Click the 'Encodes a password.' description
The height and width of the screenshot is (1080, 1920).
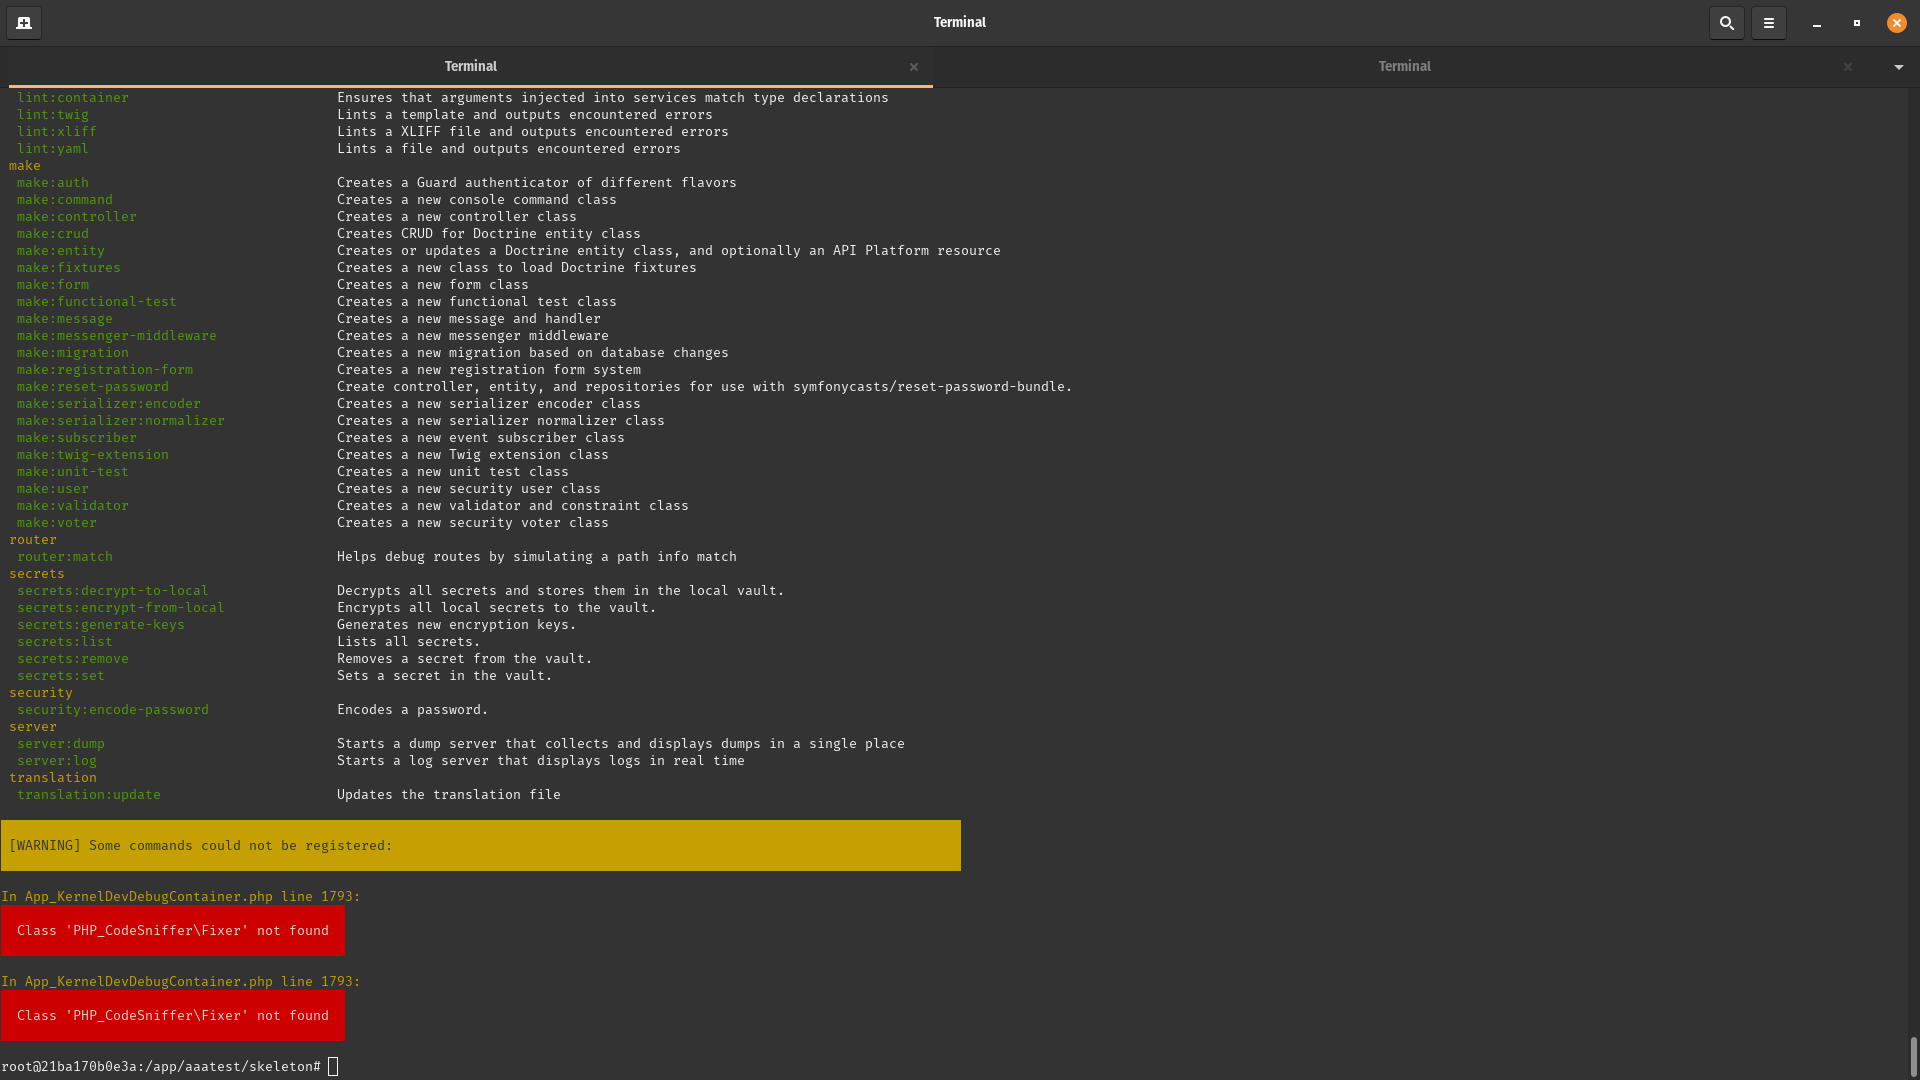(413, 709)
